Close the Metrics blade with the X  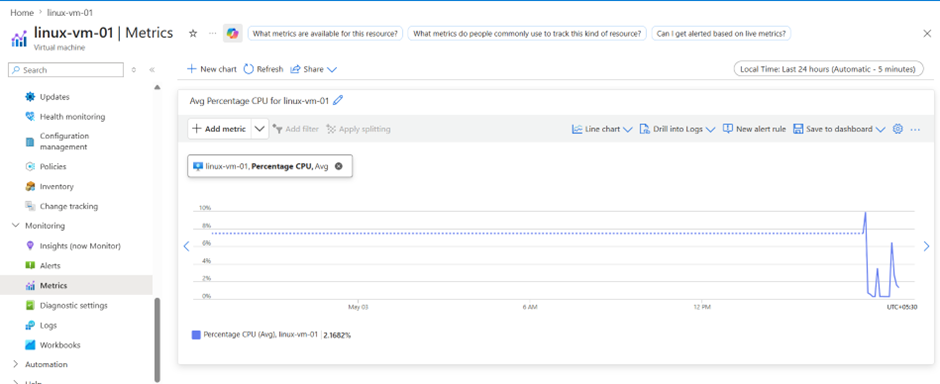click(927, 34)
